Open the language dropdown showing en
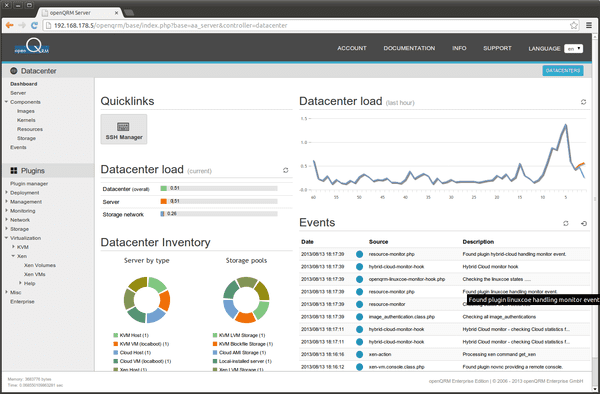The image size is (600, 394). click(x=573, y=49)
